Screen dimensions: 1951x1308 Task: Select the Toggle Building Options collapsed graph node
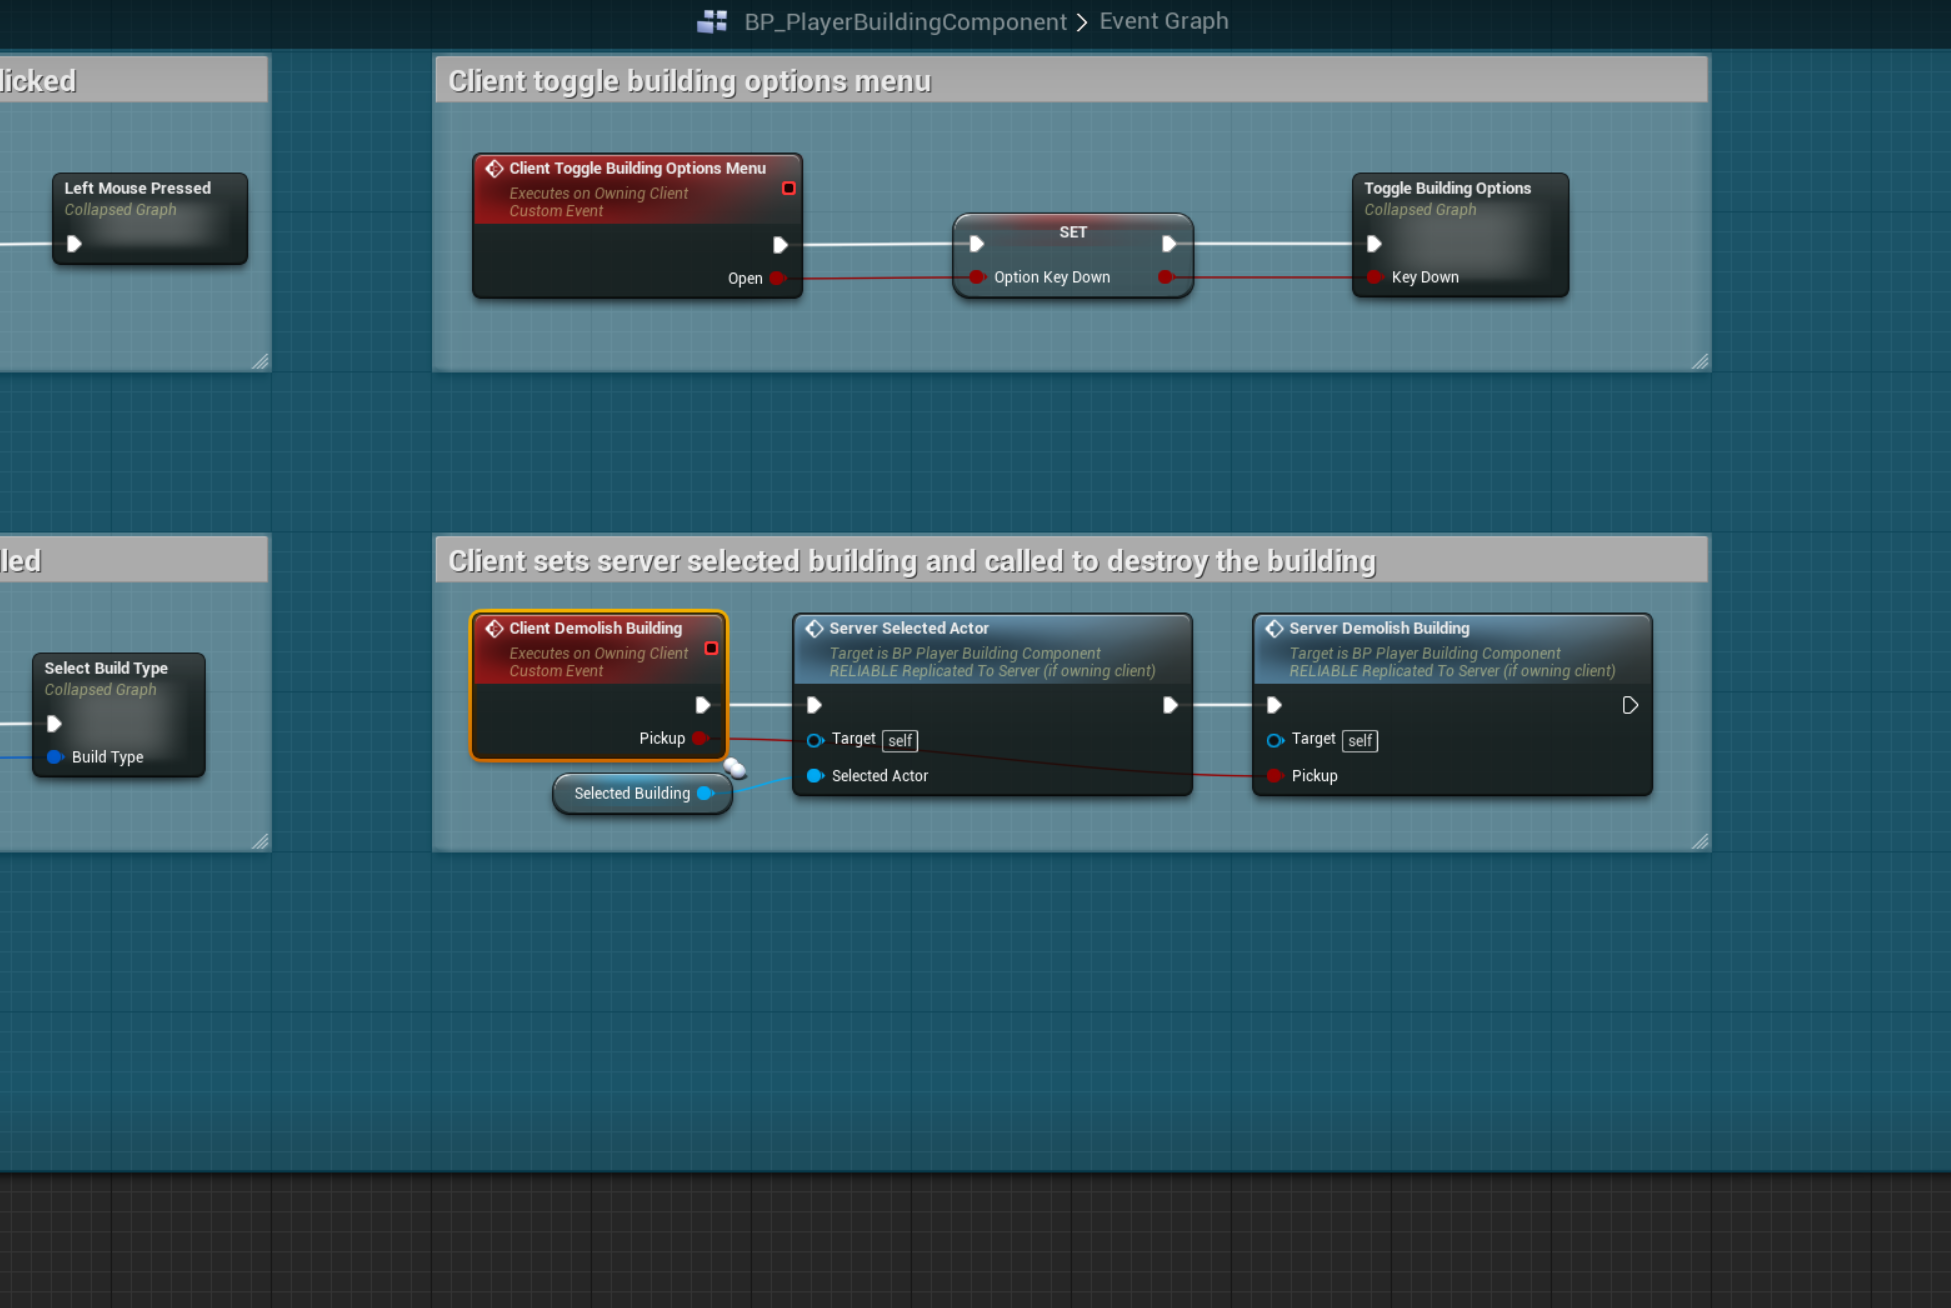click(1446, 188)
